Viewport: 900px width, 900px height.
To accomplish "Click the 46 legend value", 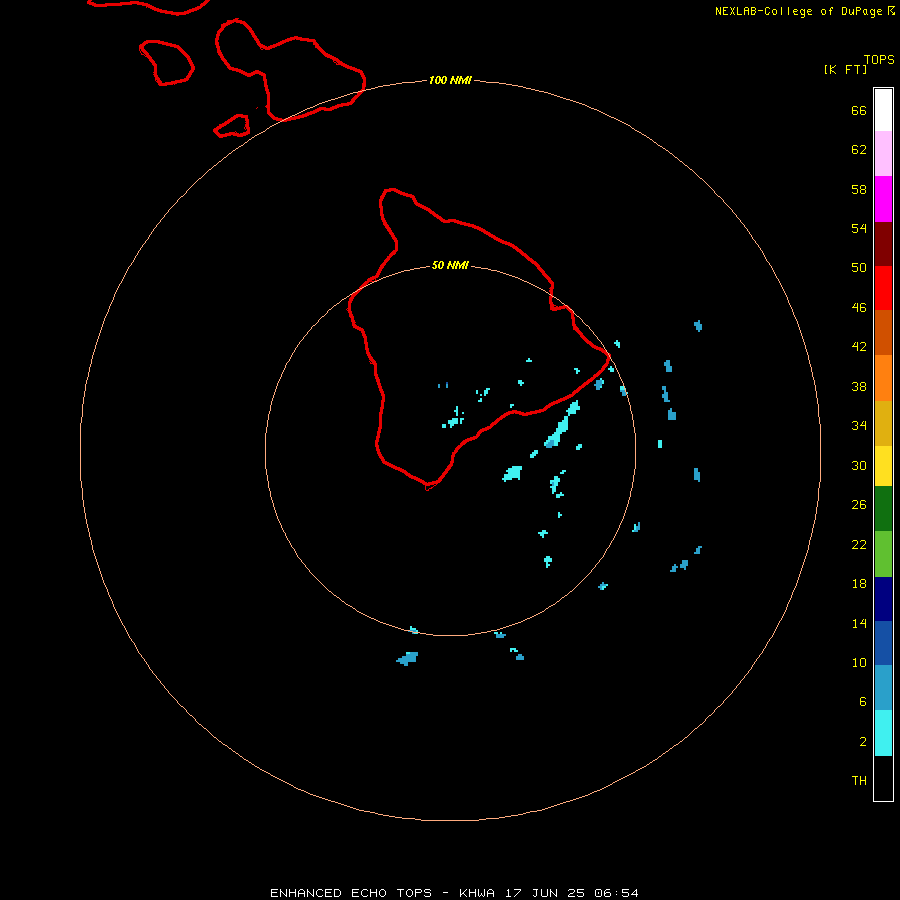I will tap(859, 308).
